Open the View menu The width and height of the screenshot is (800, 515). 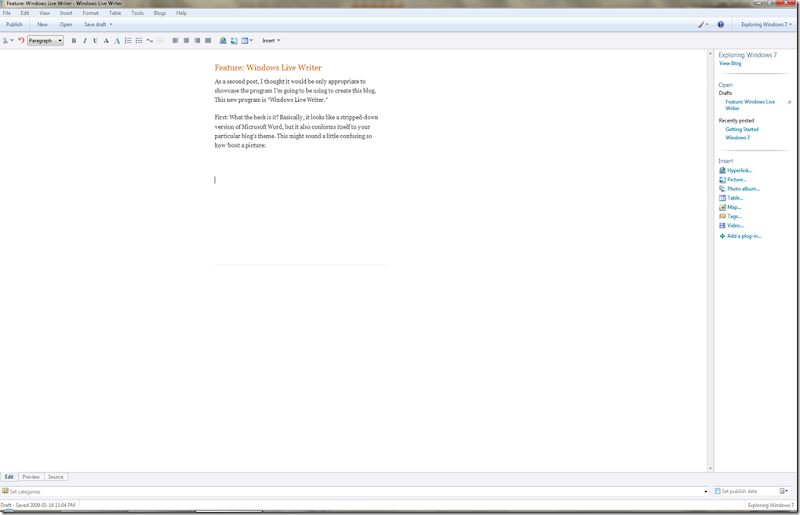pos(44,13)
